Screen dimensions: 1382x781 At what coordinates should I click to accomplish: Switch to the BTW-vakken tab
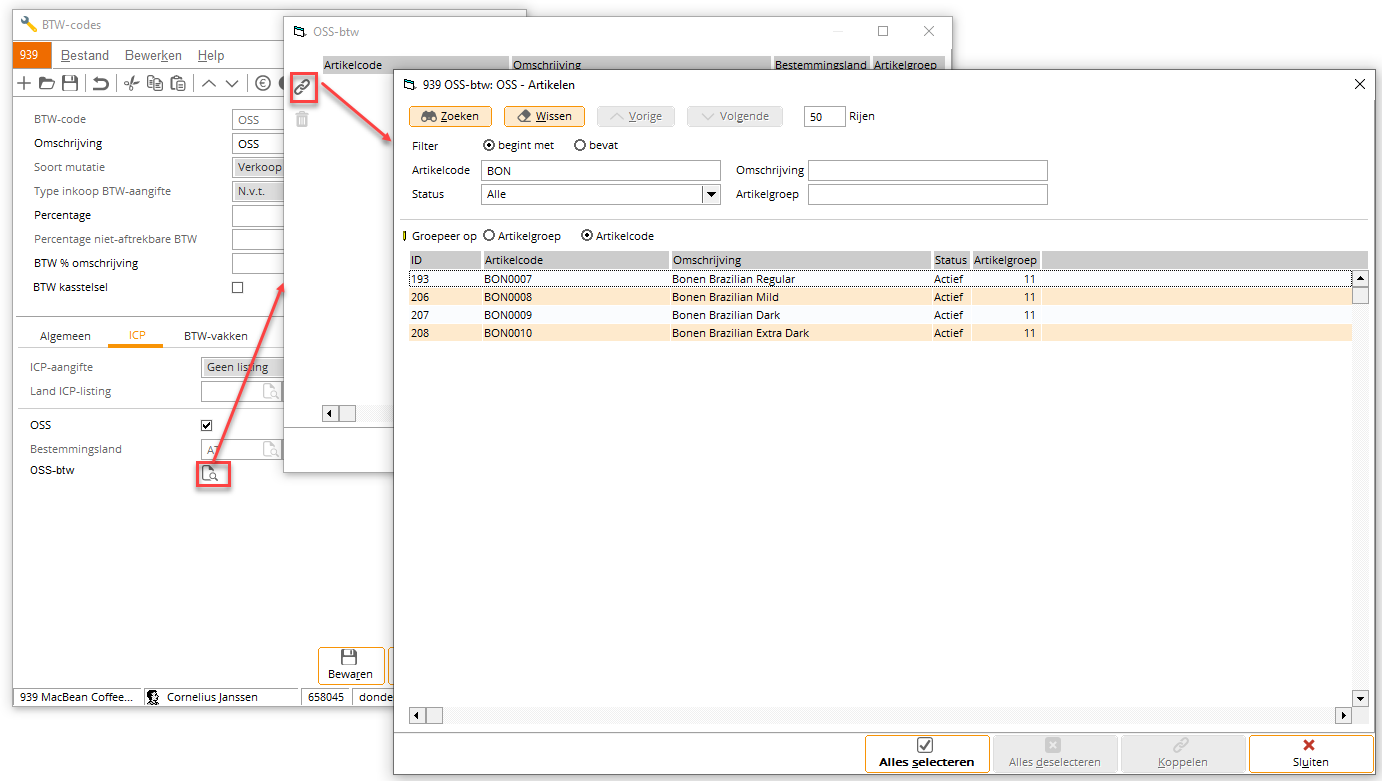click(215, 336)
